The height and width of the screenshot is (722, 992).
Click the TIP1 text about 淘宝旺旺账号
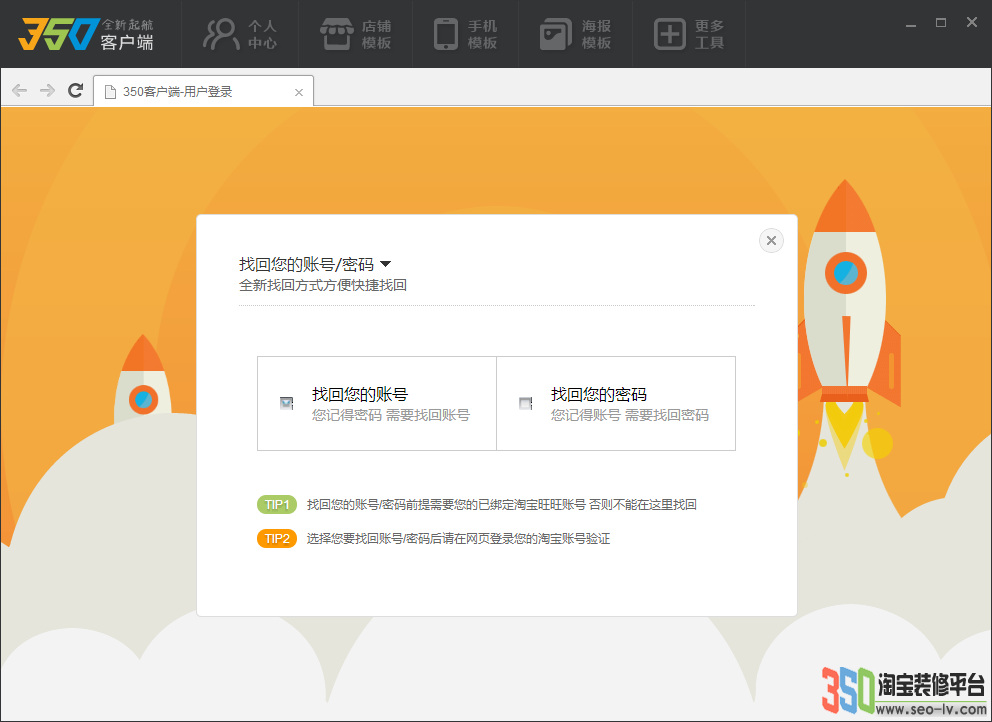[x=502, y=504]
